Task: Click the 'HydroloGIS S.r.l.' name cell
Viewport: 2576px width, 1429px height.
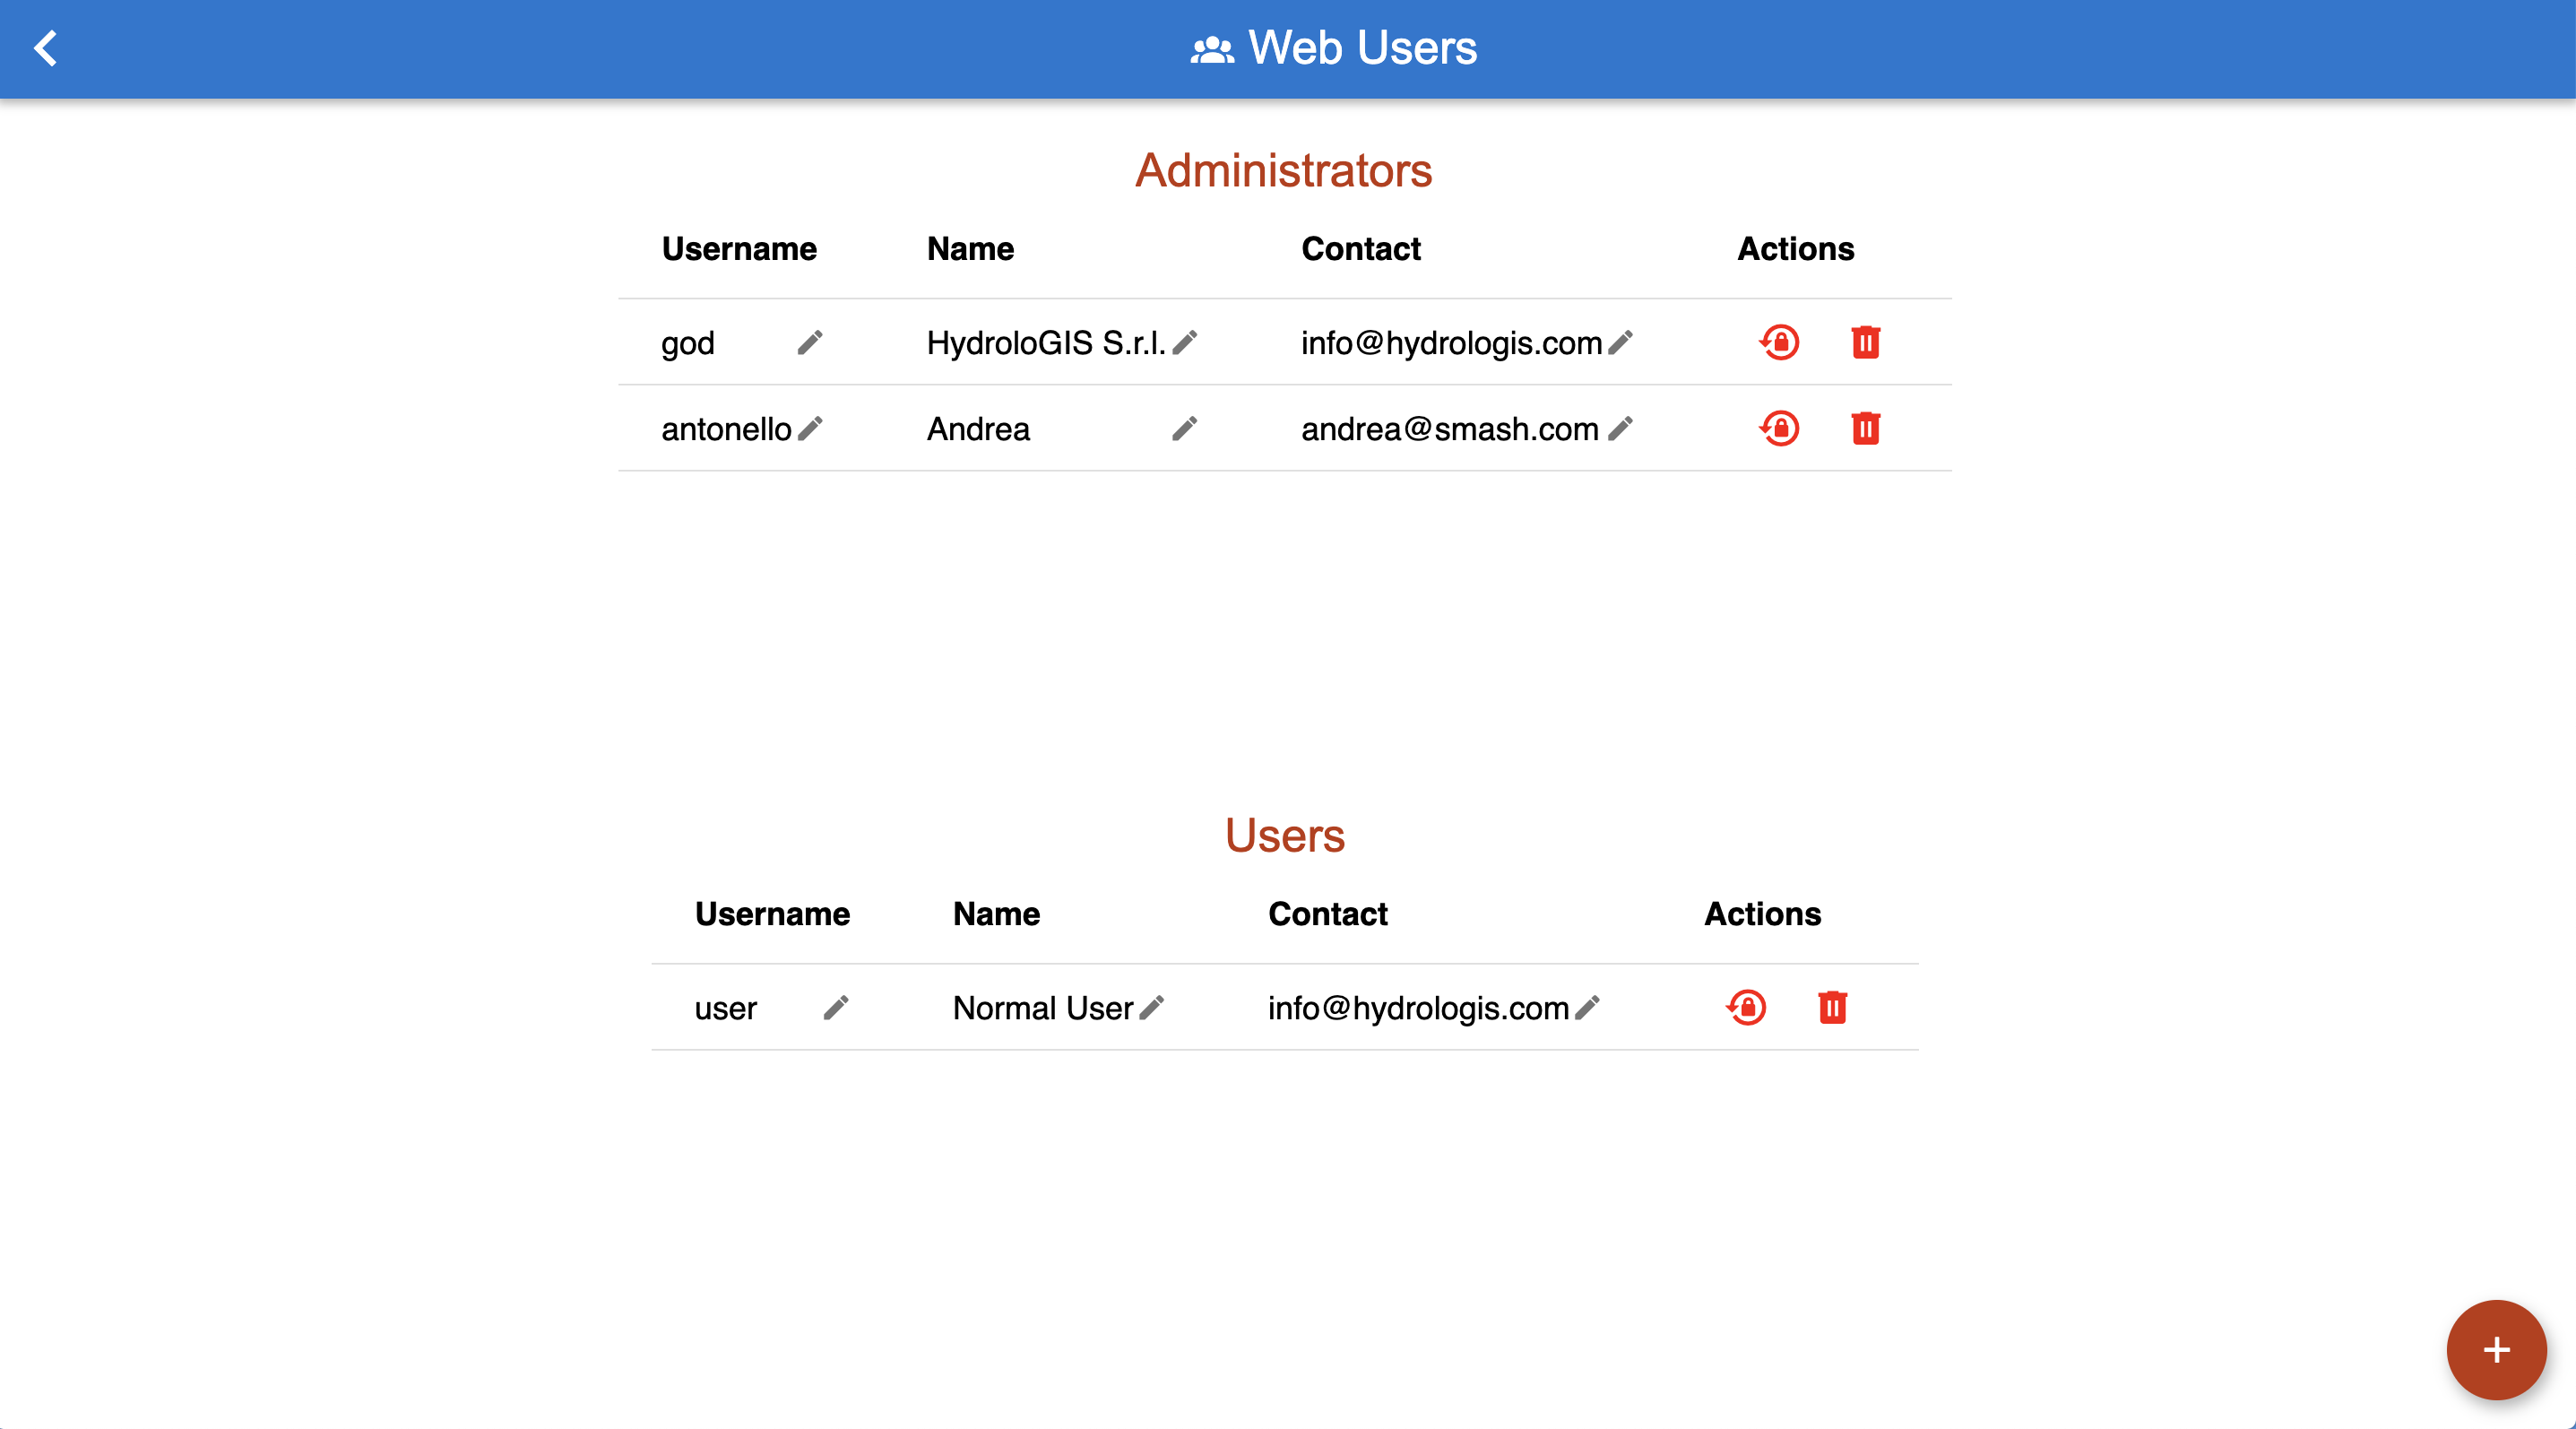Action: pyautogui.click(x=1046, y=343)
